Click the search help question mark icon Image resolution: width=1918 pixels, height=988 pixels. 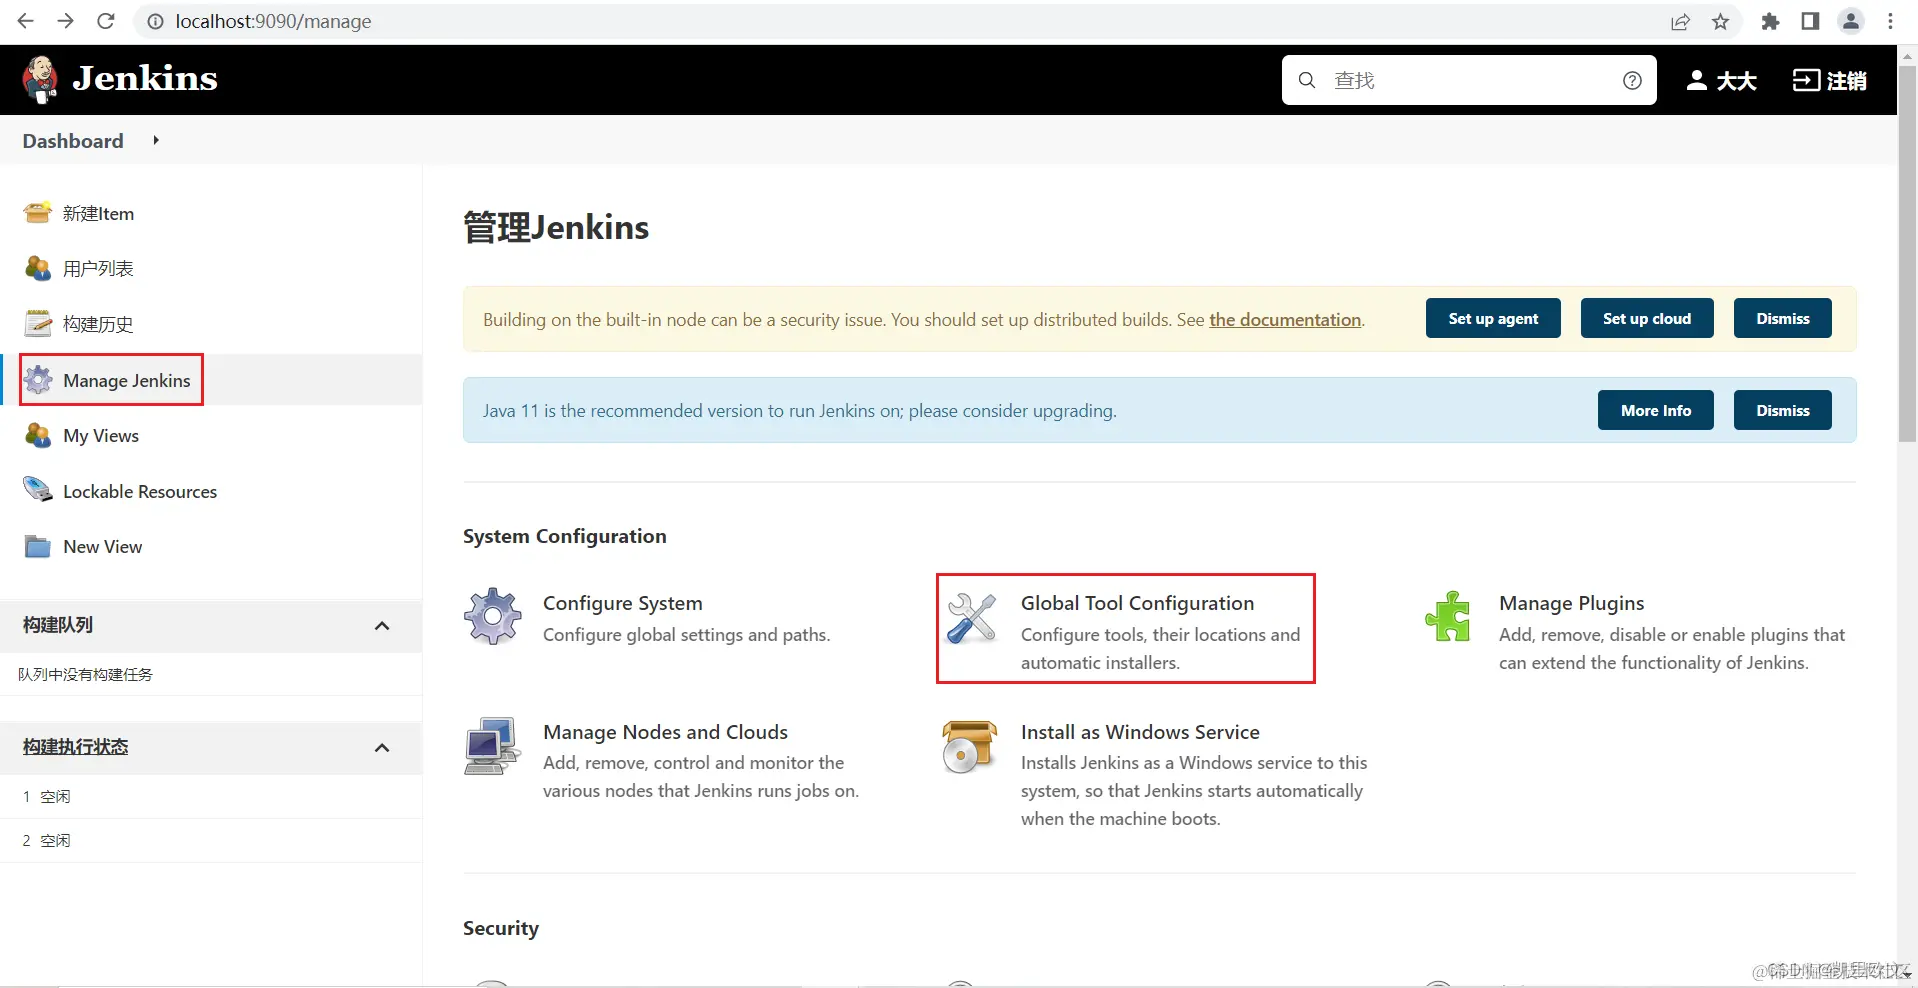(1632, 80)
